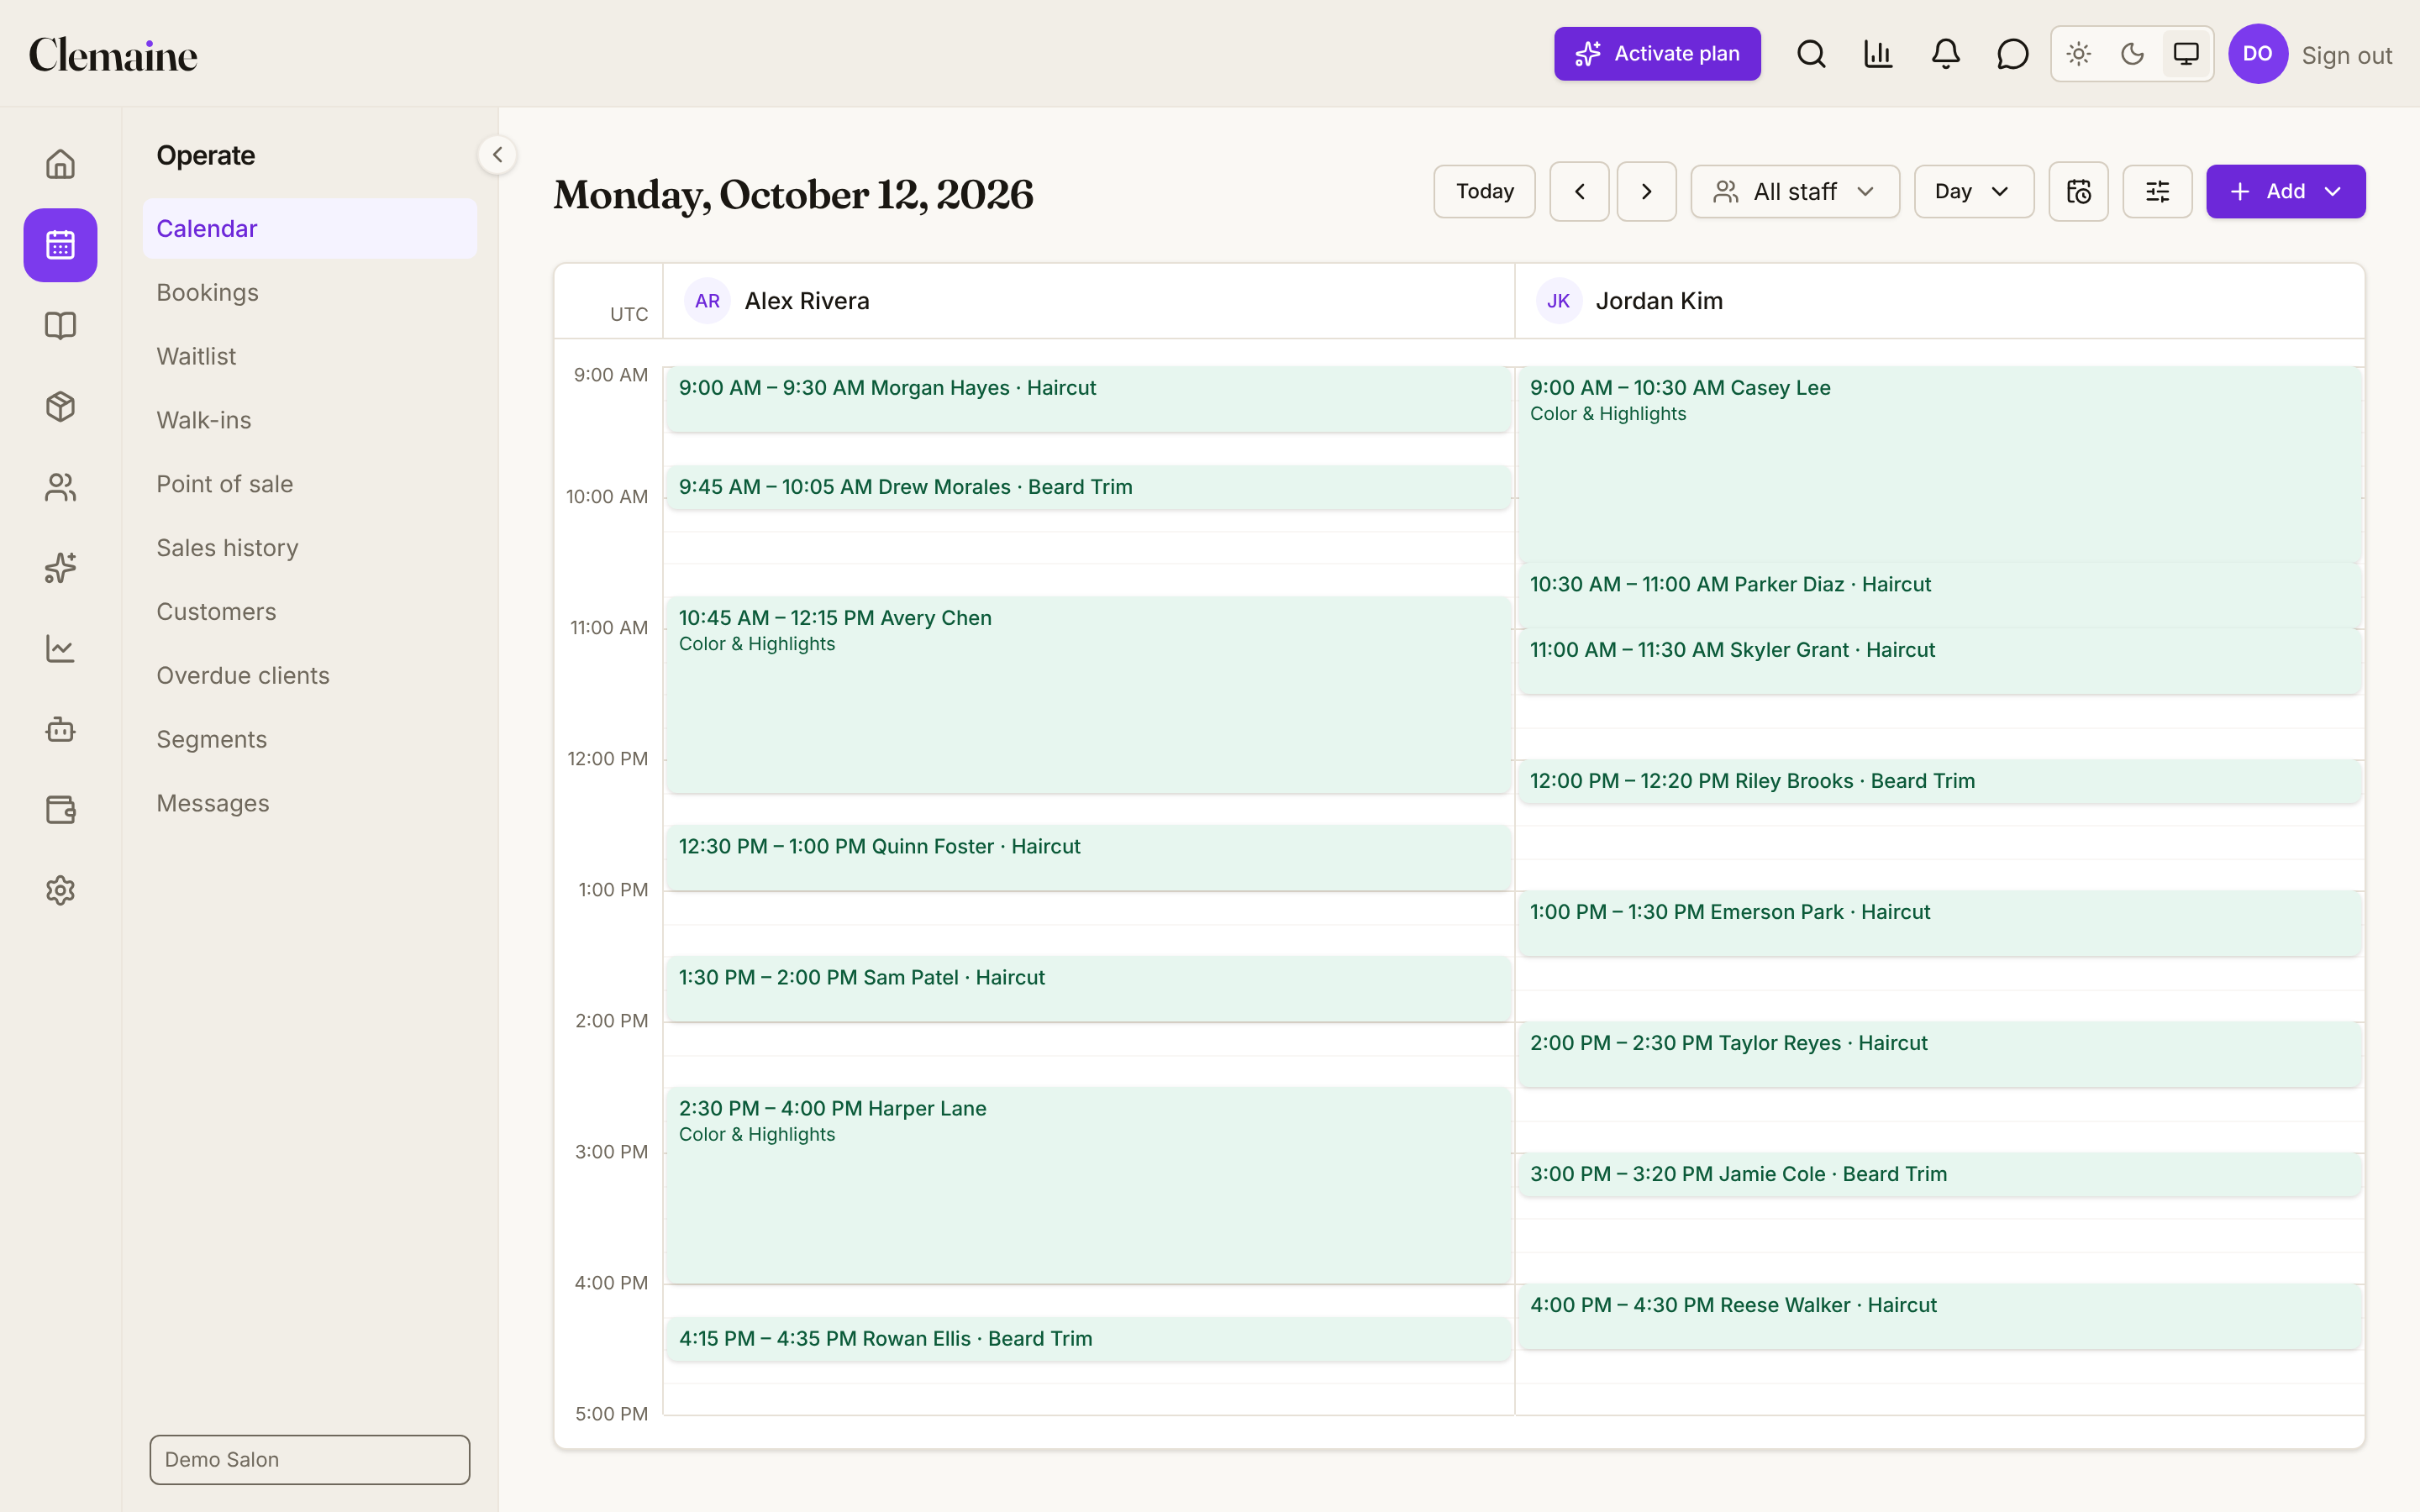Select the calendar icon in sidebar rail
2420x1512 pixels.
60,245
